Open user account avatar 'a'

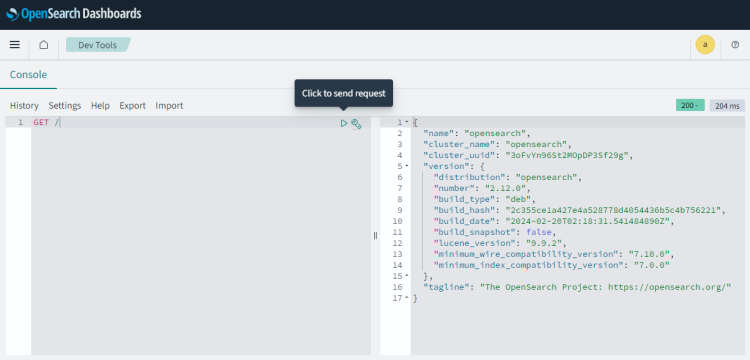[705, 45]
